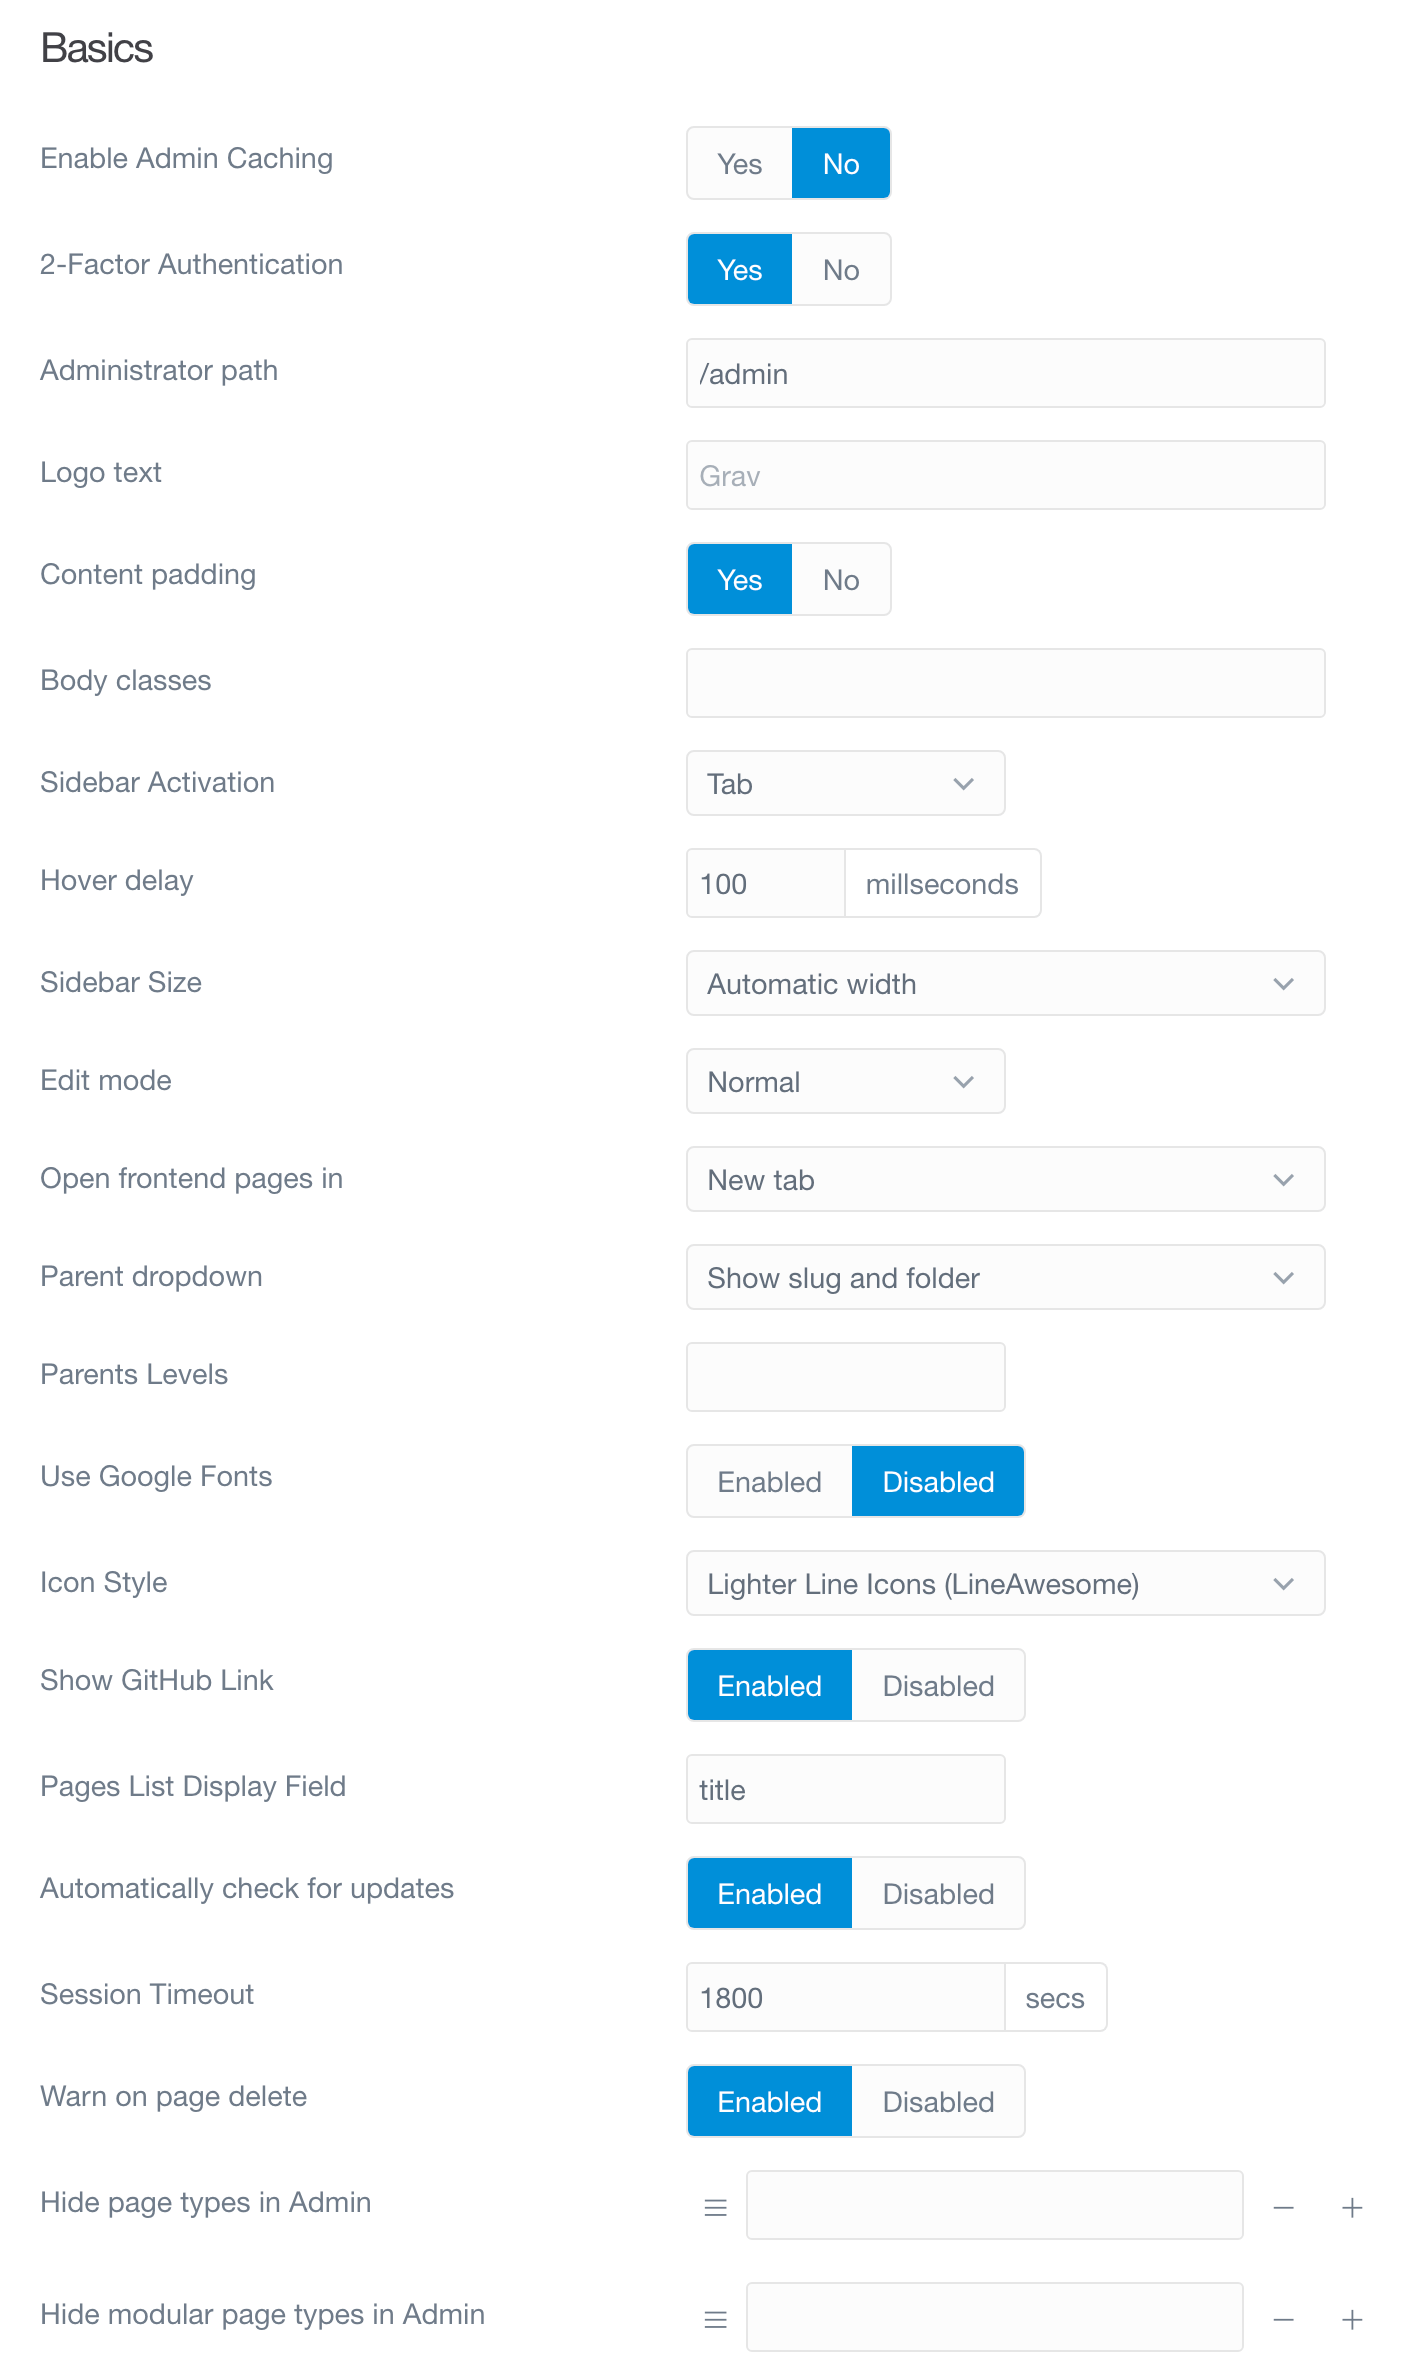Enable Use Google Fonts
This screenshot has height=2380, width=1416.
pos(768,1481)
